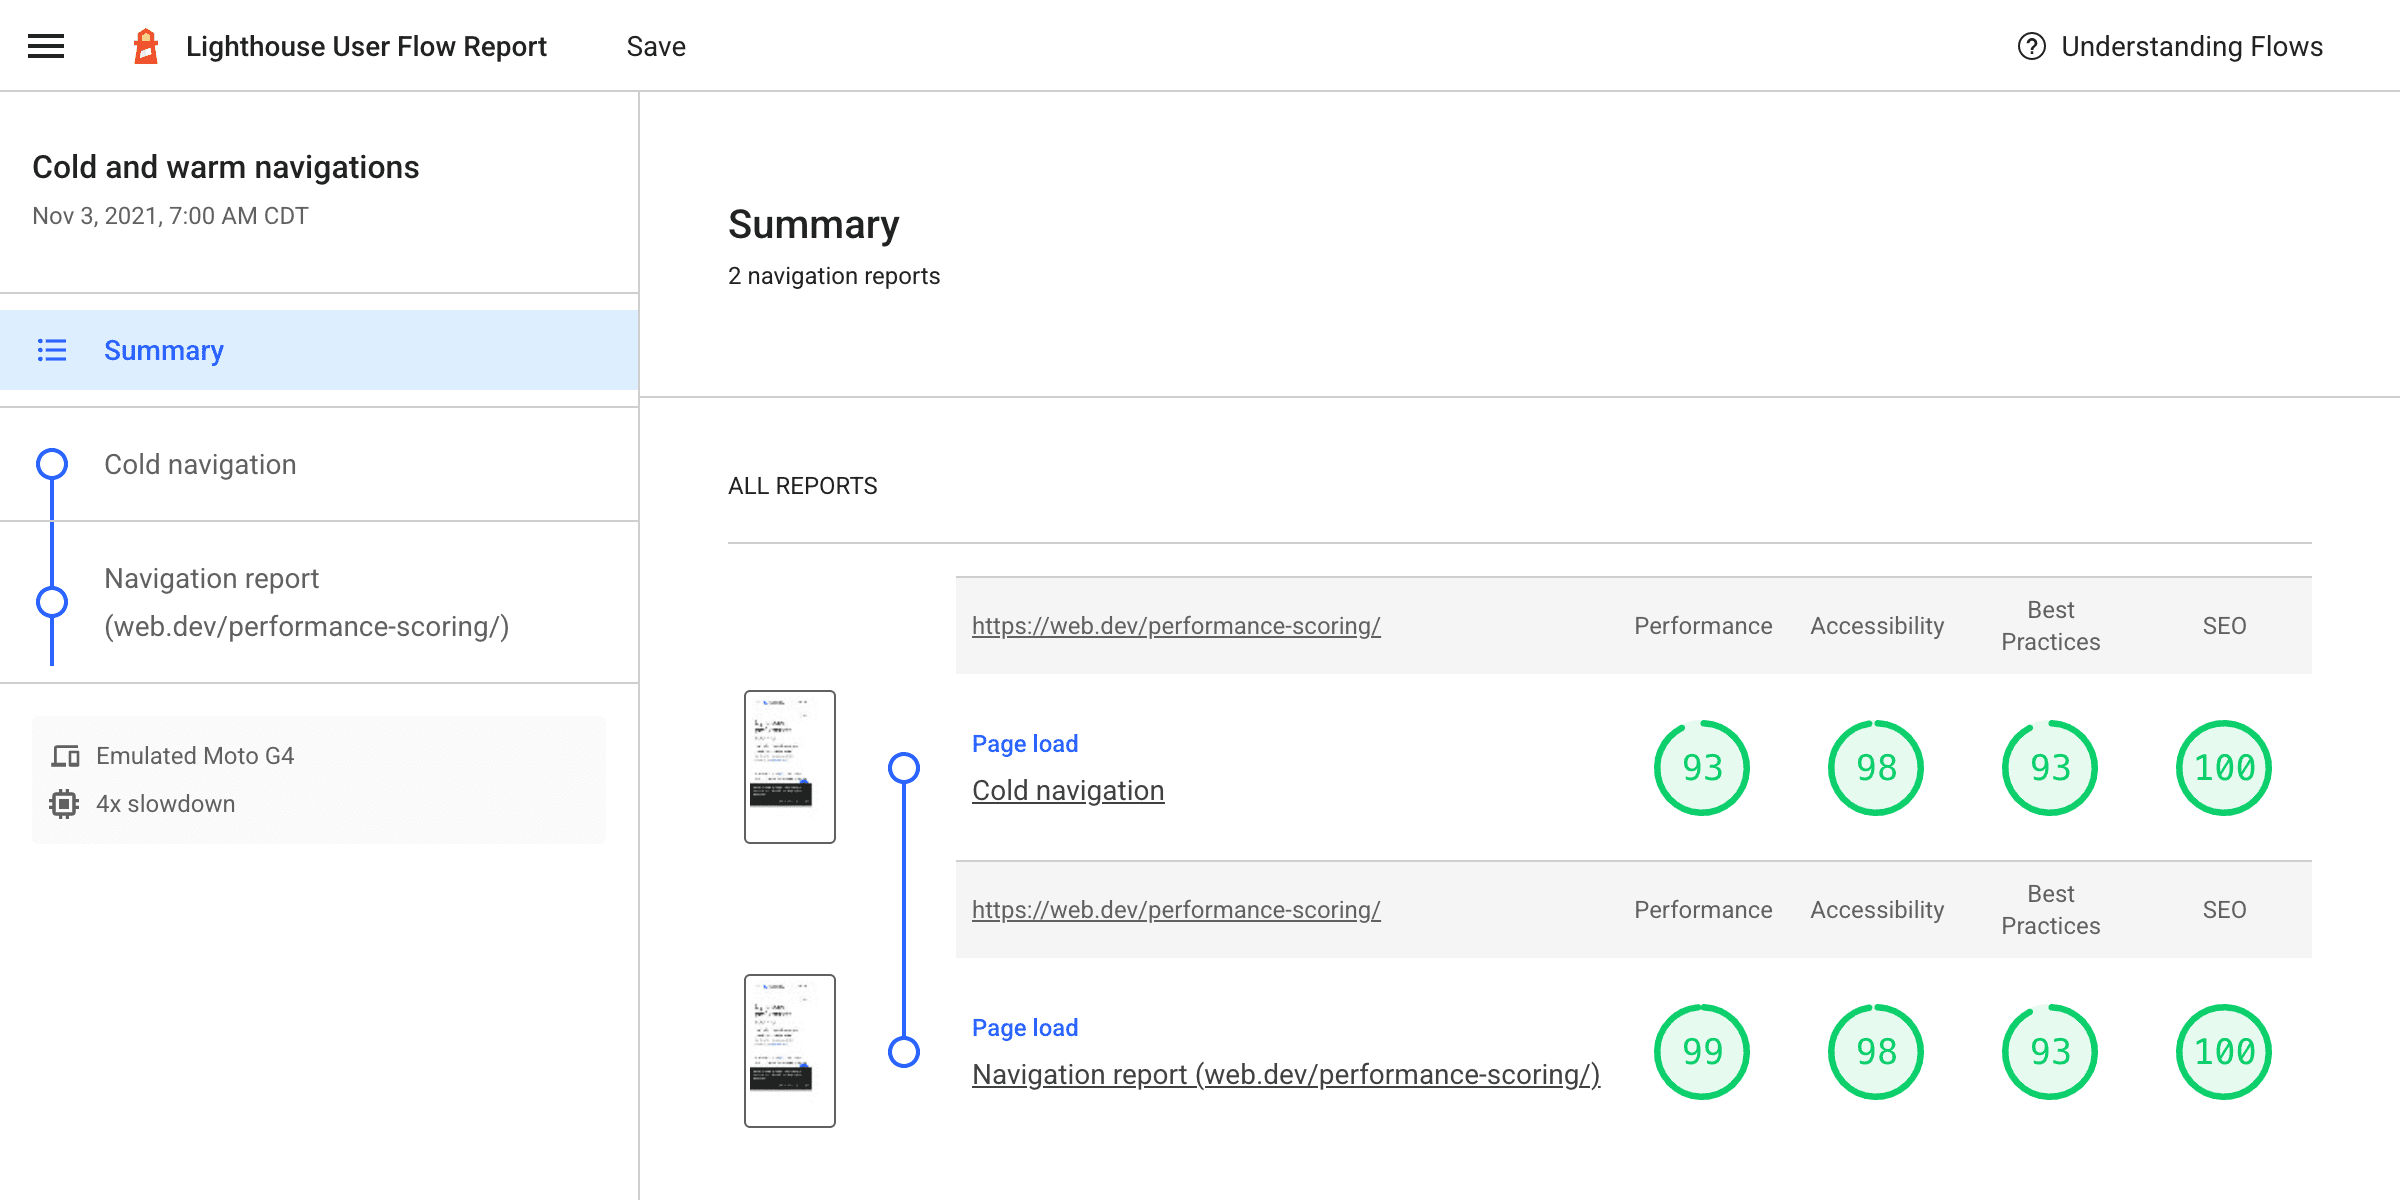The width and height of the screenshot is (2400, 1200).
Task: Click the Save button
Action: pyautogui.click(x=657, y=46)
